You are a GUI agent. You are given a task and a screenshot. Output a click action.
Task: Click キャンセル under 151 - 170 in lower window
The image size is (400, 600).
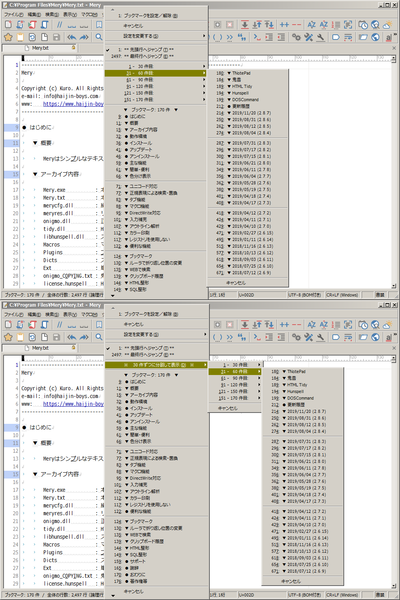(x=235, y=408)
